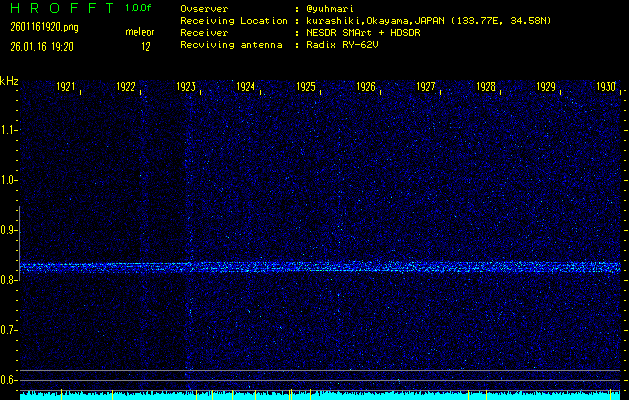Screen dimensions: 629x400
Task: Click the 0.7 kHz axis label
Action: 9,330
